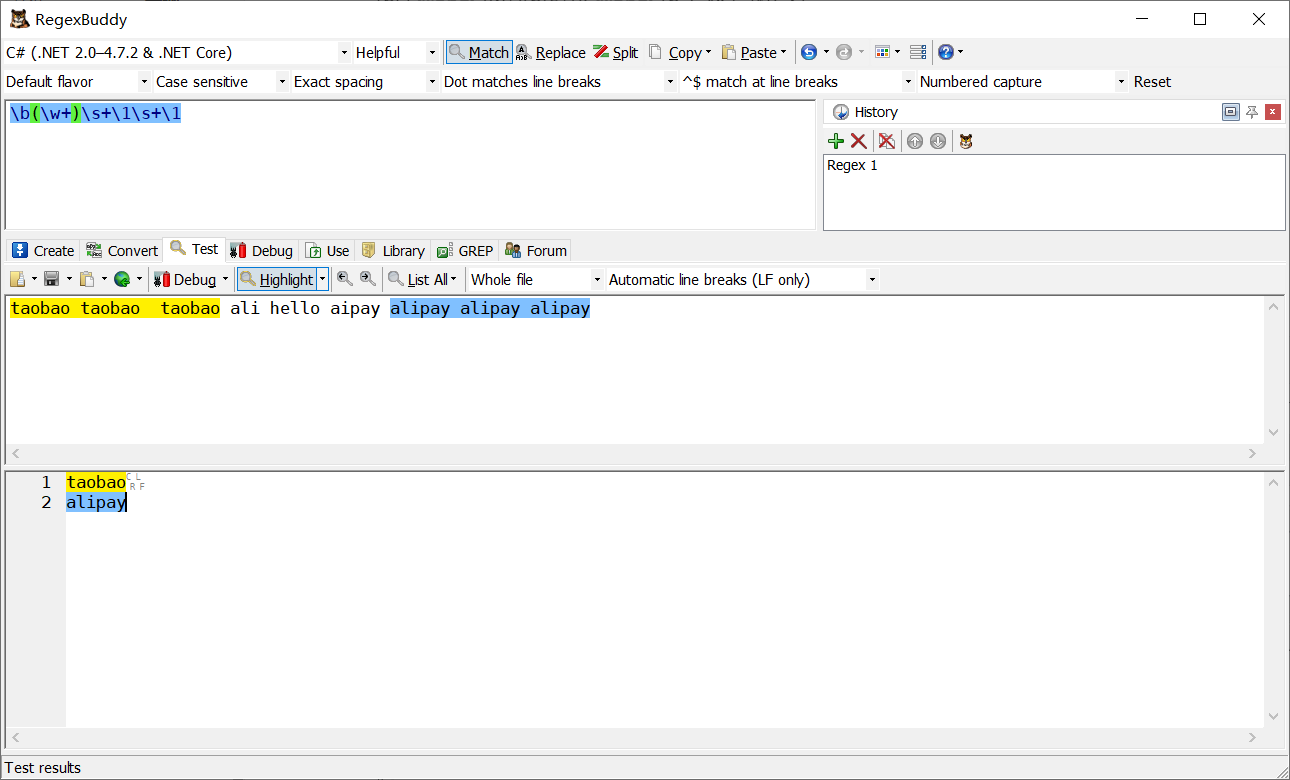Switch to Split mode
This screenshot has height=780, width=1290.
(x=615, y=52)
